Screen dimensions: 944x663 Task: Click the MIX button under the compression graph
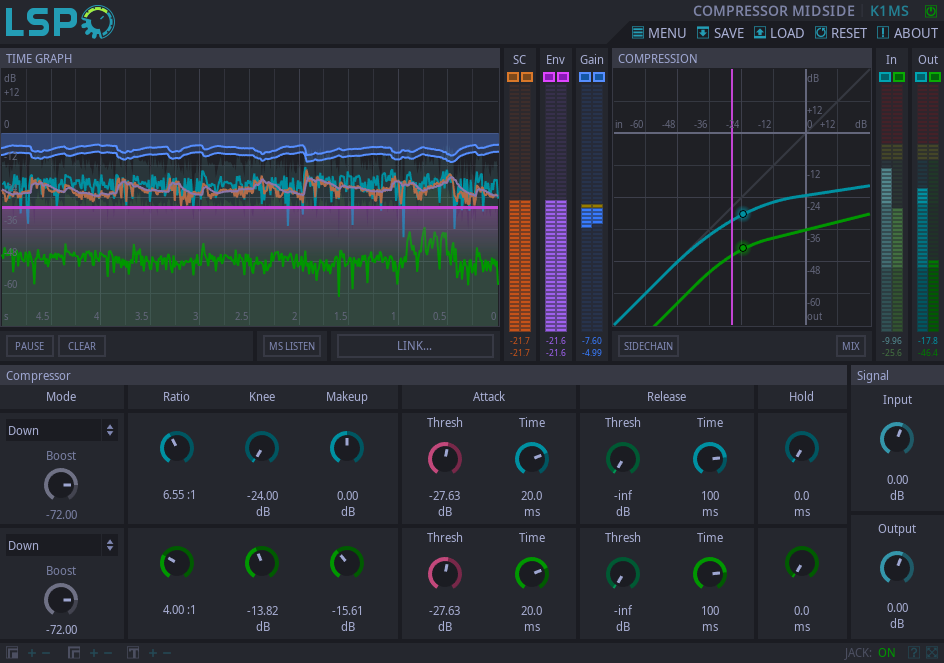851,346
